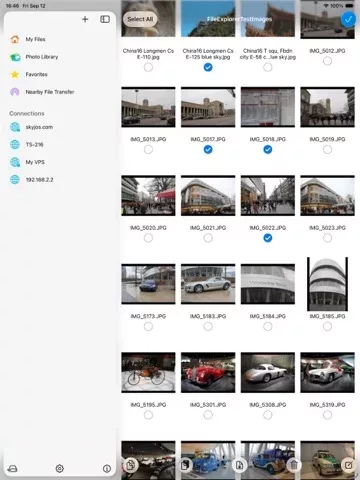Check the IMG_5019.JPG selection circle
Image resolution: width=360 pixels, height=480 pixels.
[327, 150]
